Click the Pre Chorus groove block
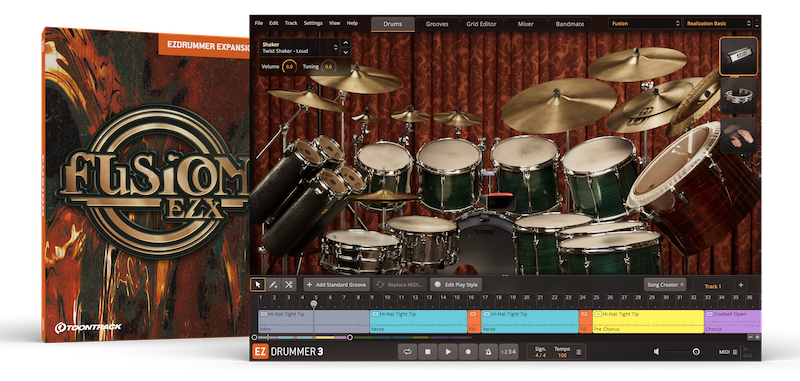Screen dimensions: 800x381 click(648, 322)
